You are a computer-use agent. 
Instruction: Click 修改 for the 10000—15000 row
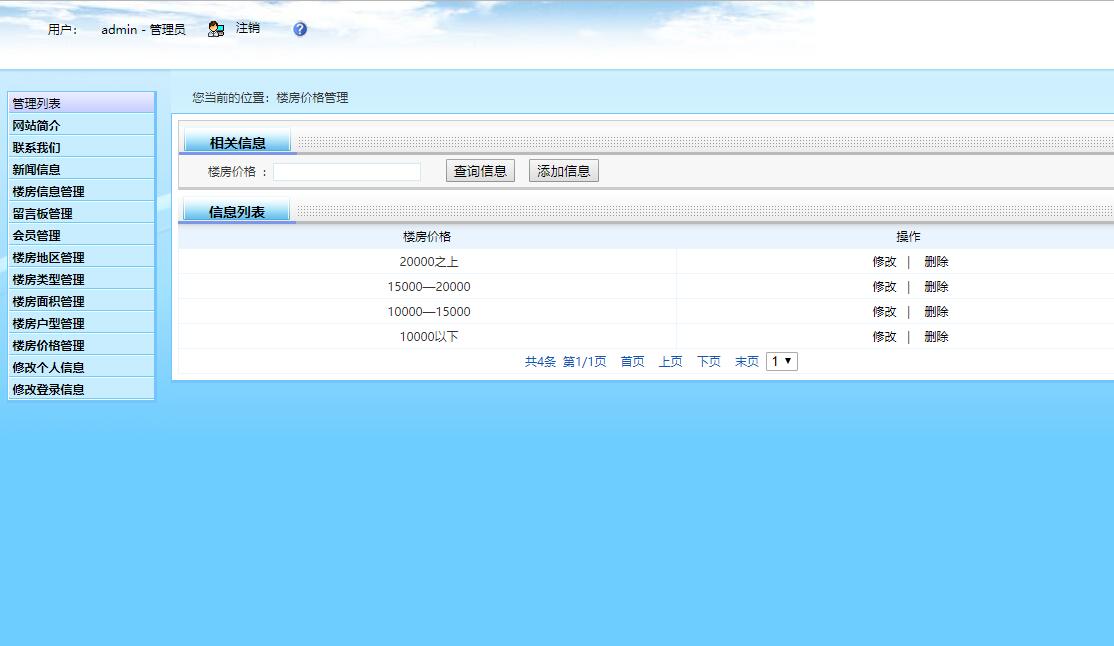coord(884,311)
